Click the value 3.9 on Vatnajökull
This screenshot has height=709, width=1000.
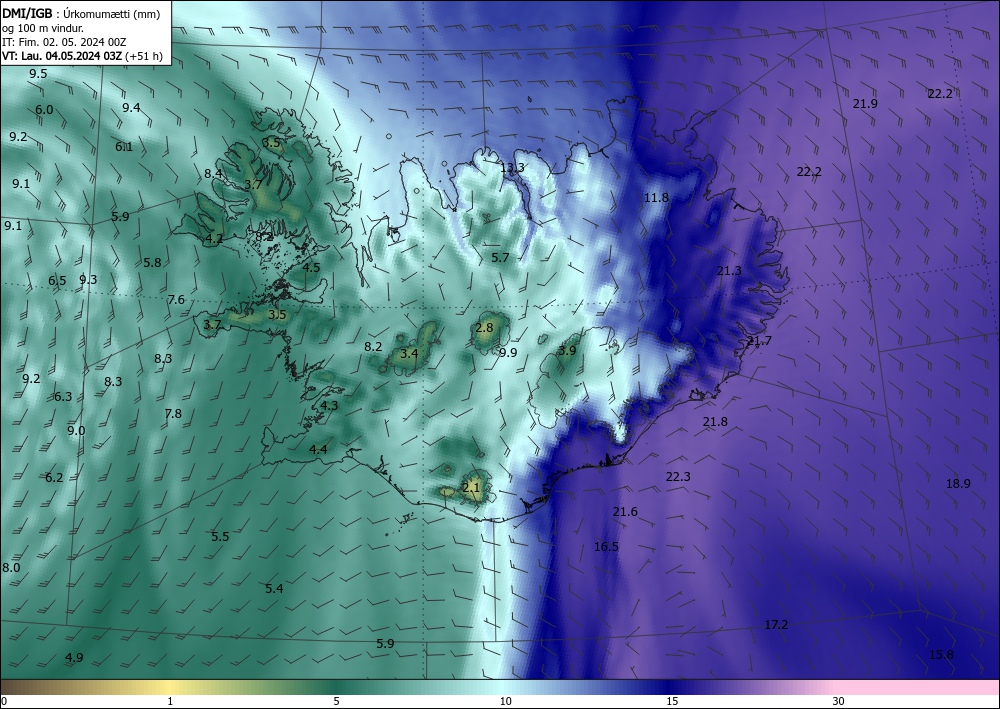coord(567,351)
